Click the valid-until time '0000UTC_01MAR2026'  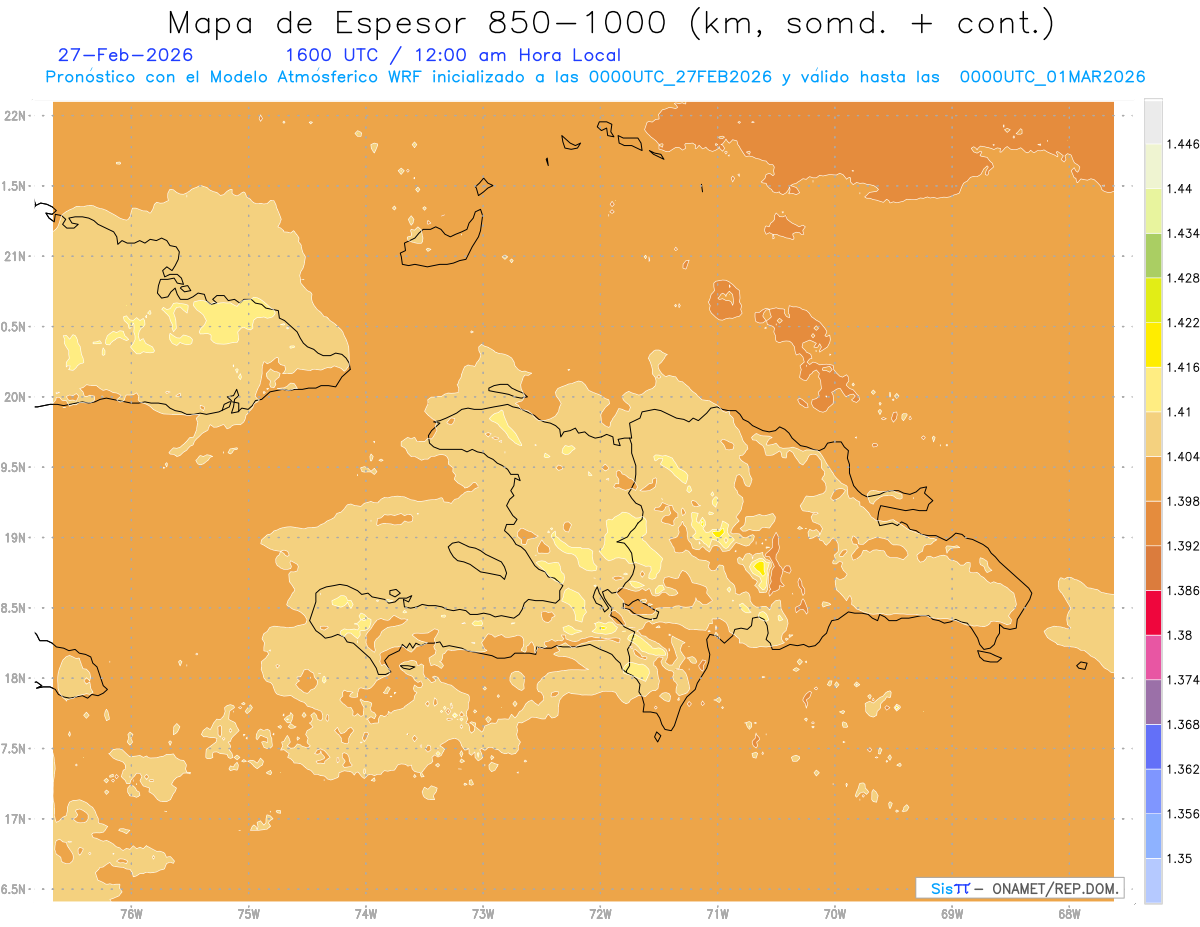(1052, 77)
